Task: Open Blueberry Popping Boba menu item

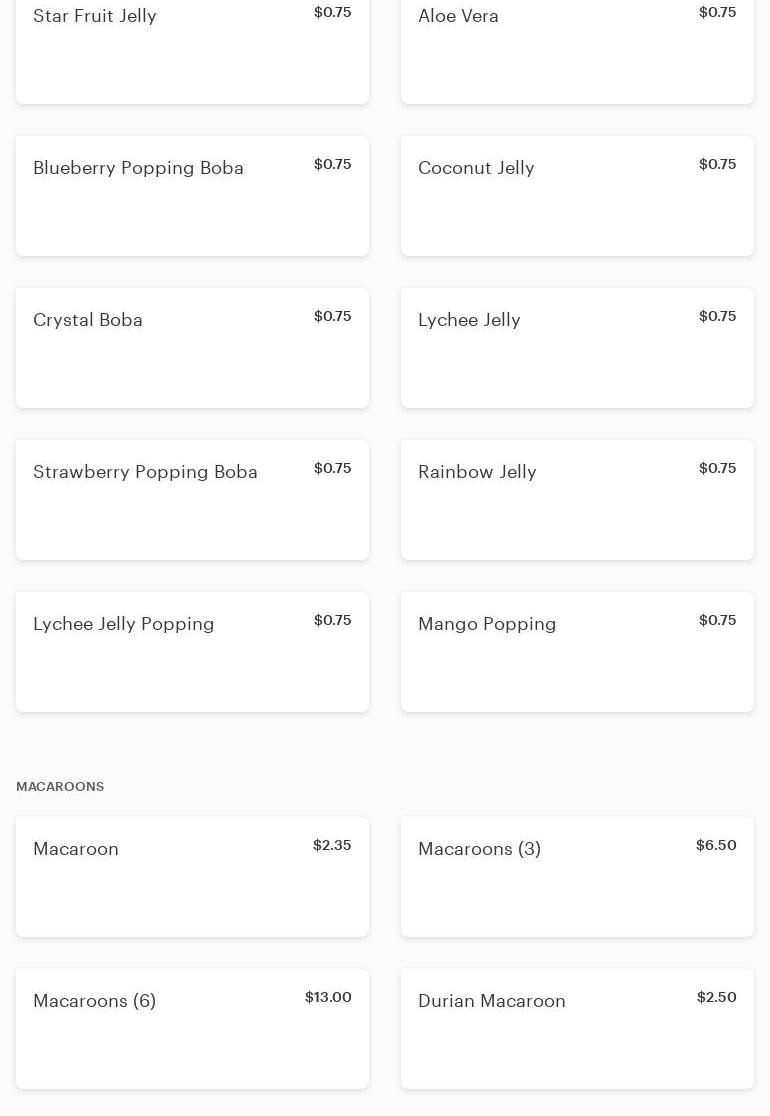Action: click(x=192, y=196)
